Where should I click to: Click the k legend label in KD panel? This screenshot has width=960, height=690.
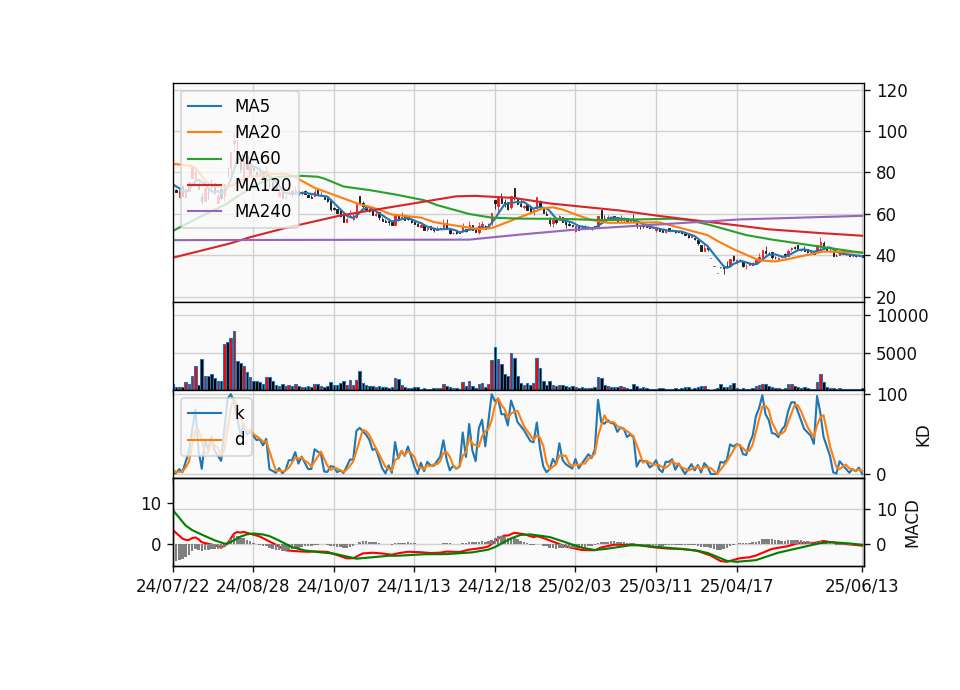[239, 413]
